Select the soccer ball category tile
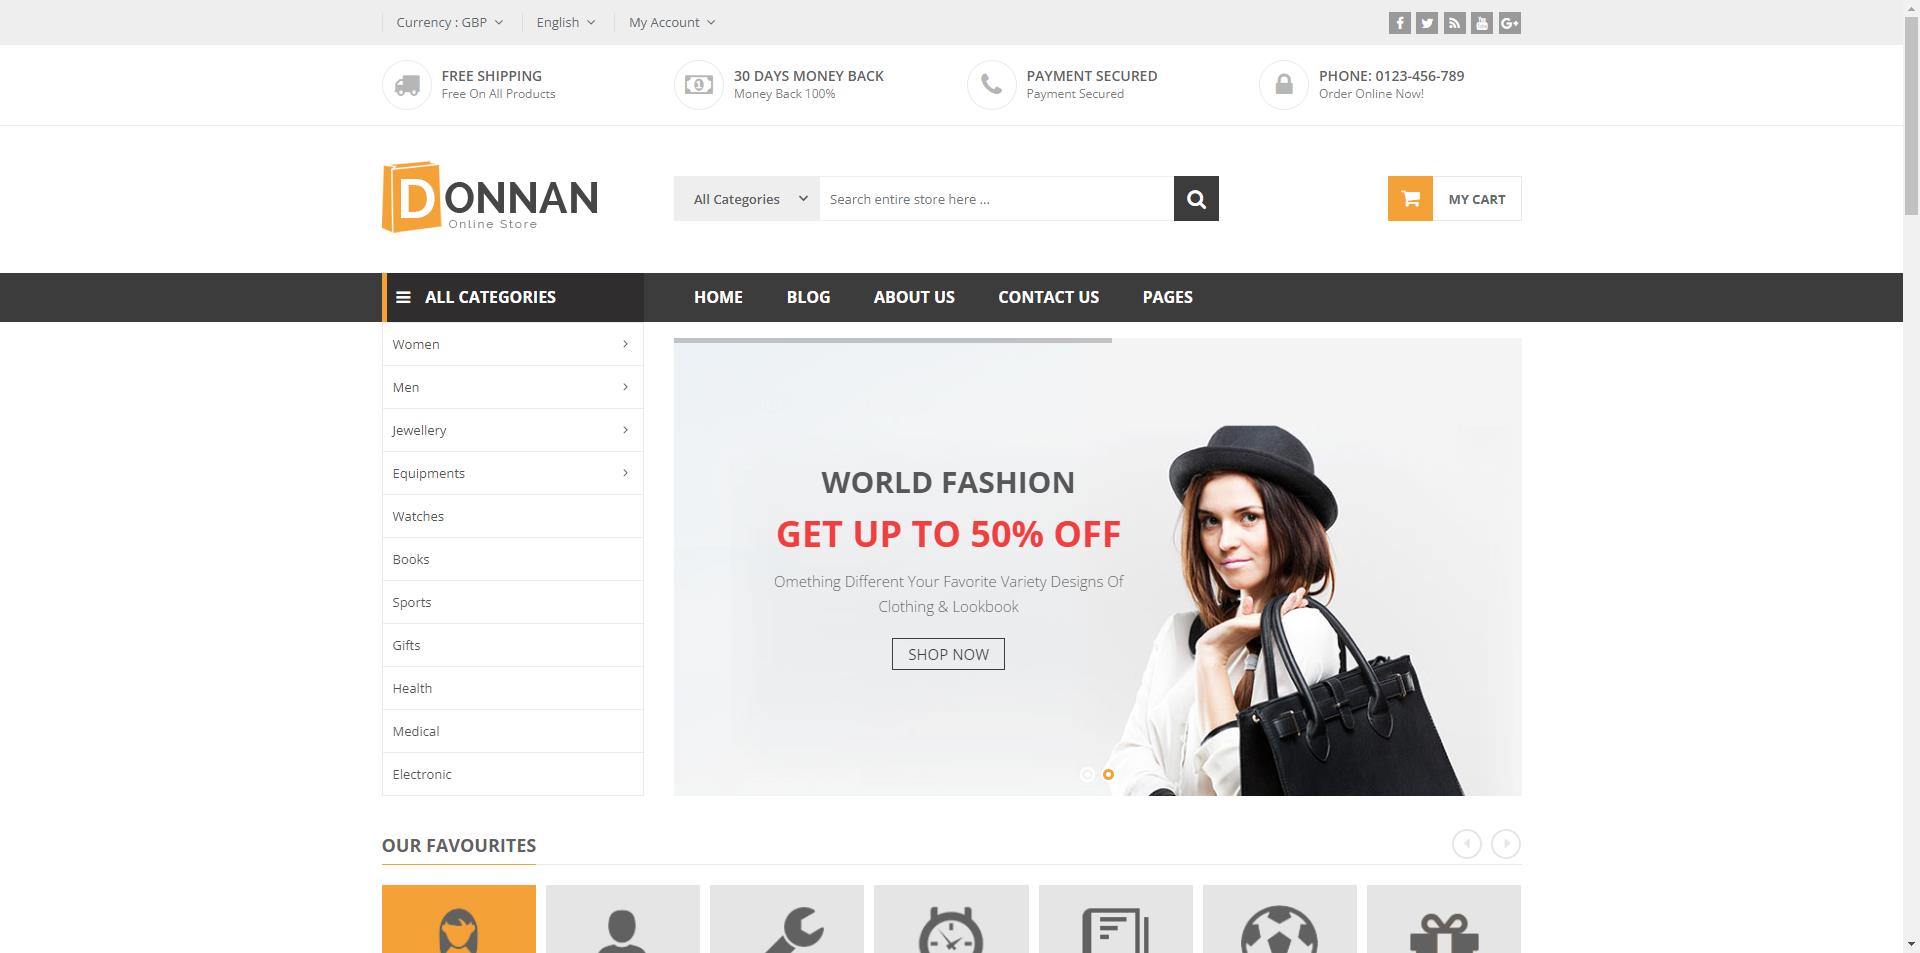The image size is (1920, 953). (1280, 919)
